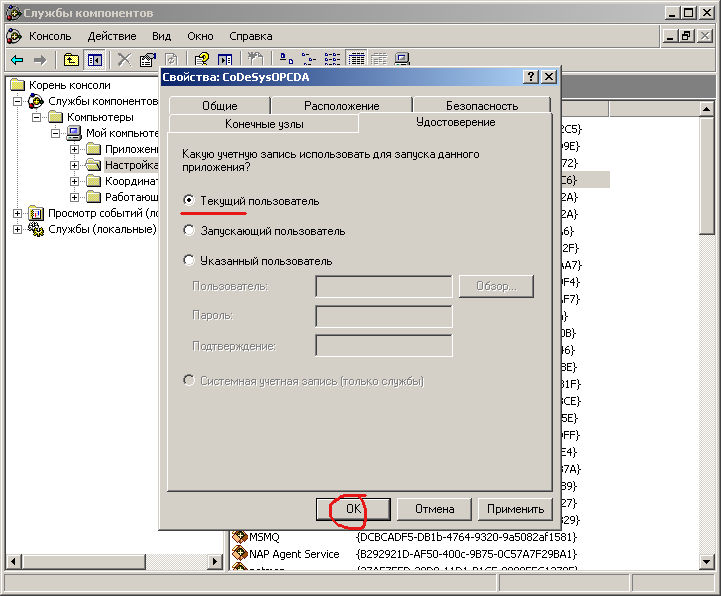The image size is (721, 596).
Task: Go up one level with the folder icon
Action: [71, 60]
